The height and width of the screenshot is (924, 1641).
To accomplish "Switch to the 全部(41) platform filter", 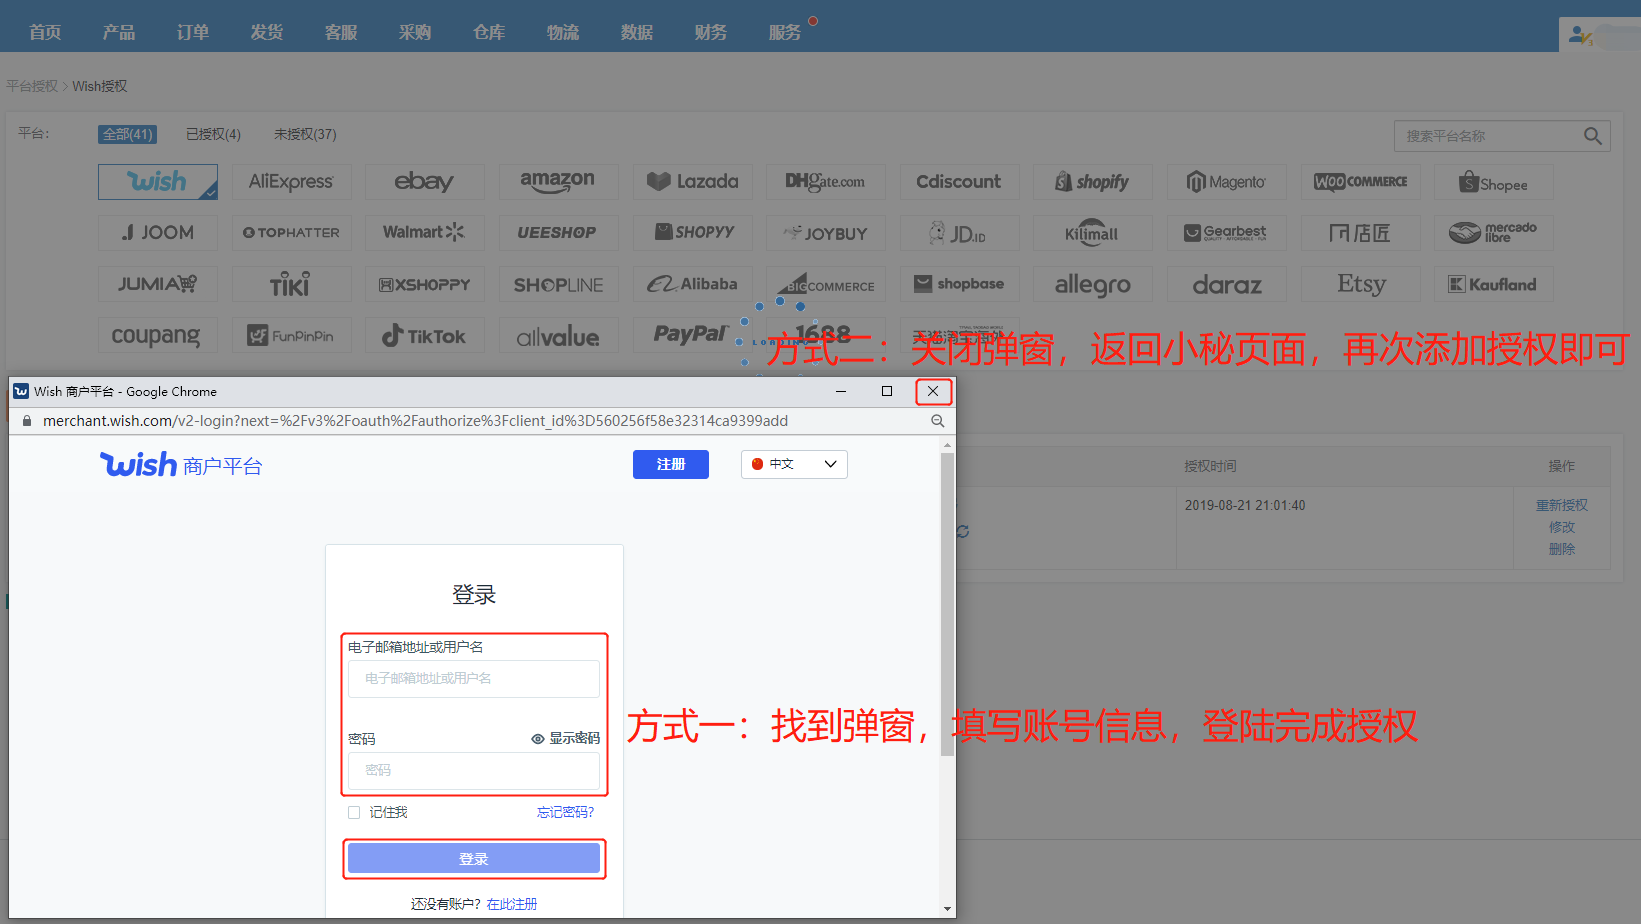I will pos(127,134).
